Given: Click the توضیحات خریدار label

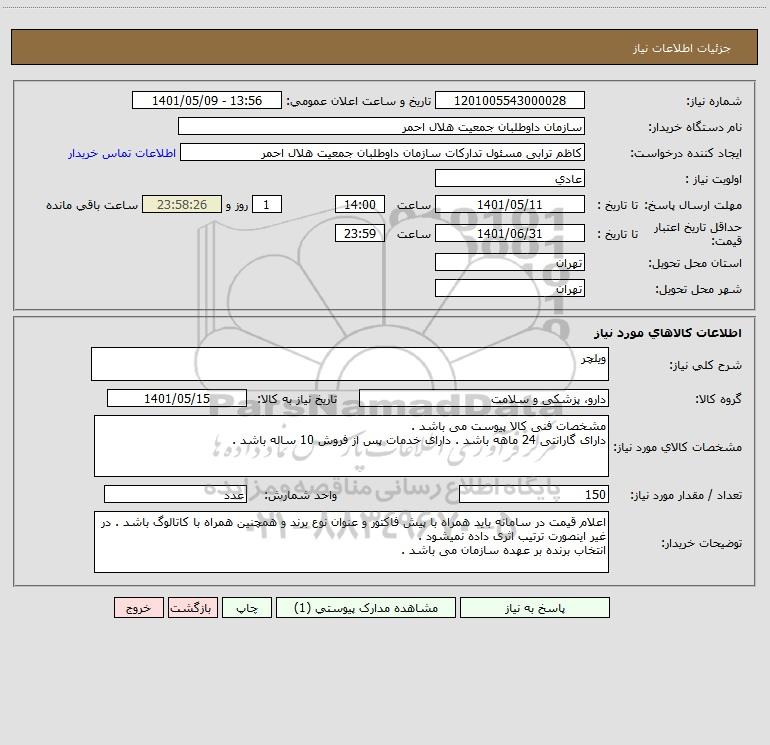Looking at the screenshot, I should (x=702, y=543).
